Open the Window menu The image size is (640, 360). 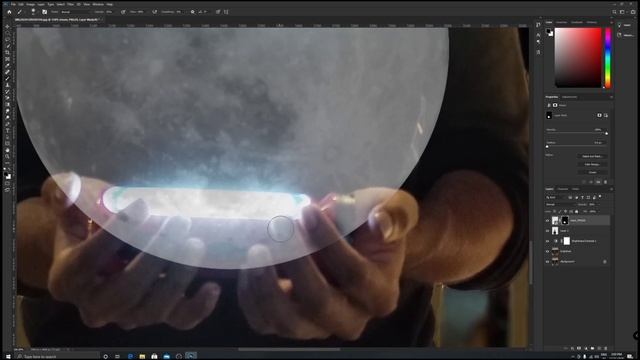(x=98, y=4)
